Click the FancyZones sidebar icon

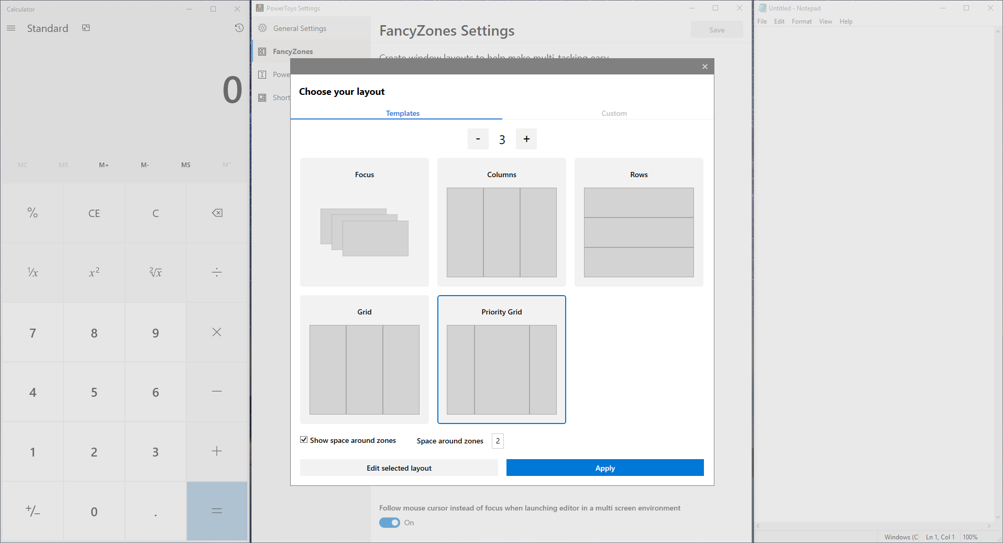[x=262, y=51]
